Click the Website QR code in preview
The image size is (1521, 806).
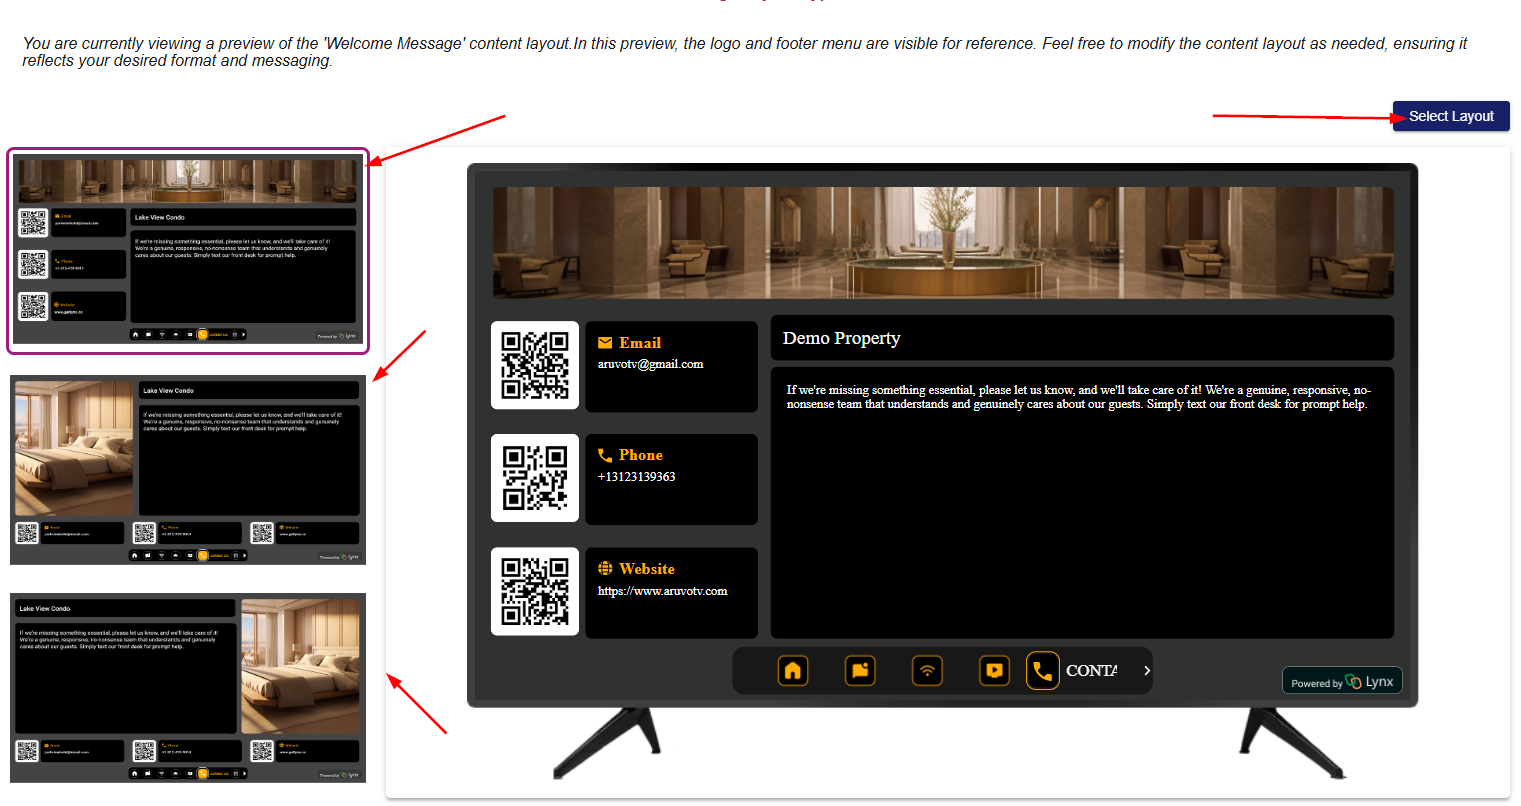pos(535,592)
